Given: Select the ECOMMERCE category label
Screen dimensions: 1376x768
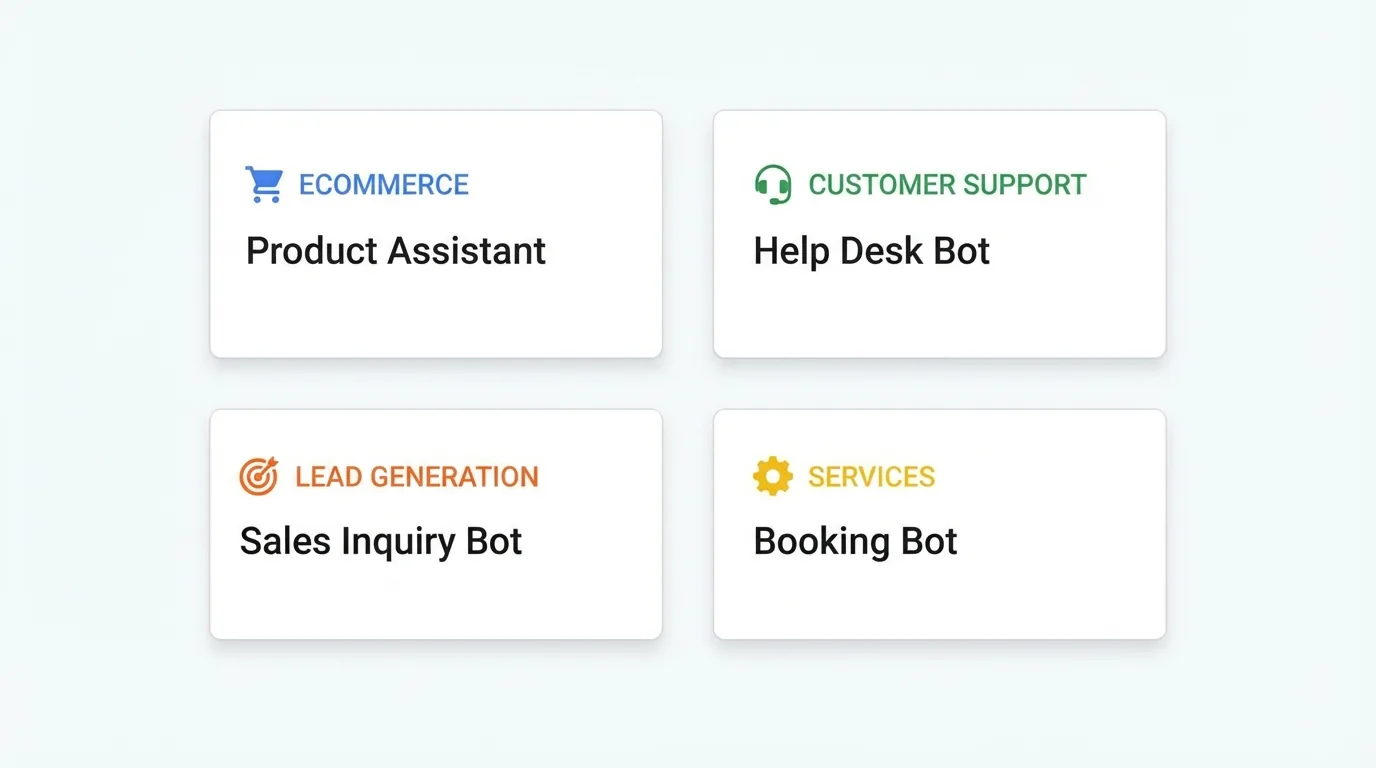Looking at the screenshot, I should 383,185.
